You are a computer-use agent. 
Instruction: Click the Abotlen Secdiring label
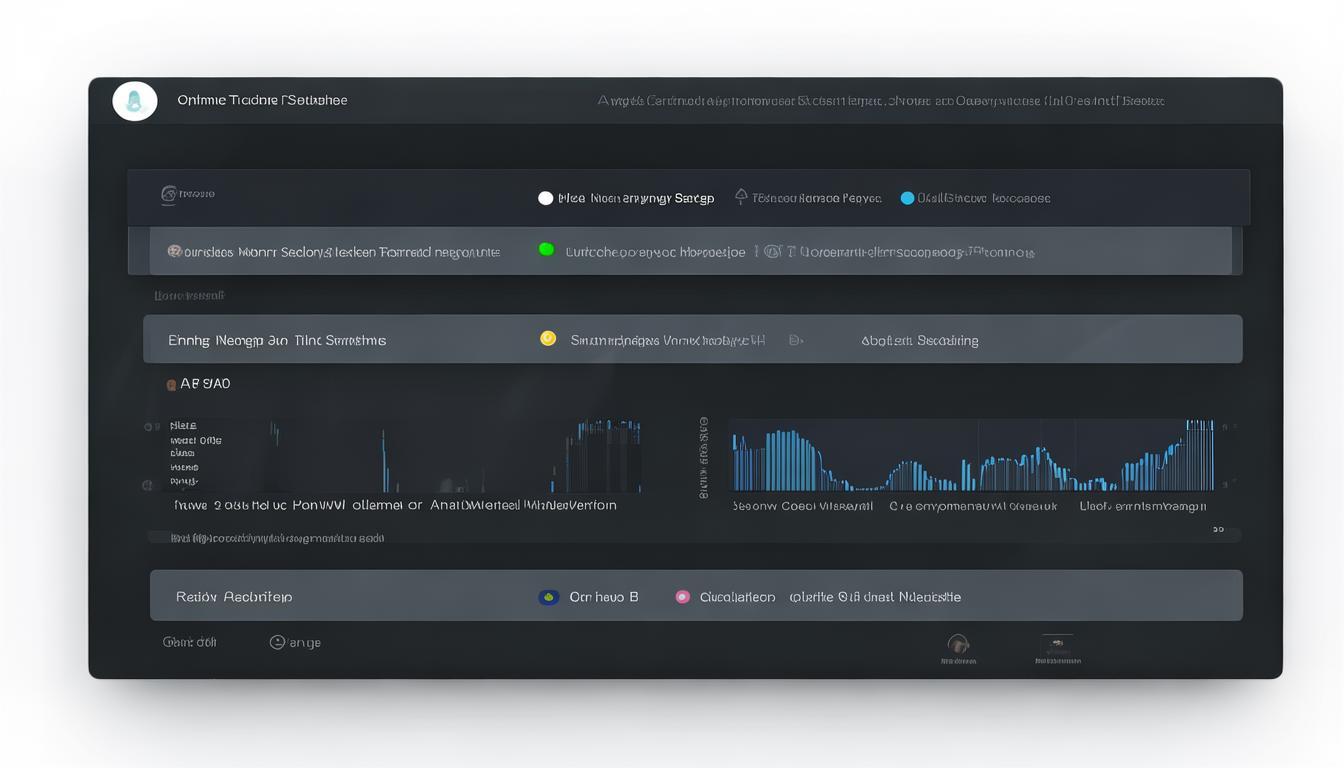pyautogui.click(x=919, y=340)
